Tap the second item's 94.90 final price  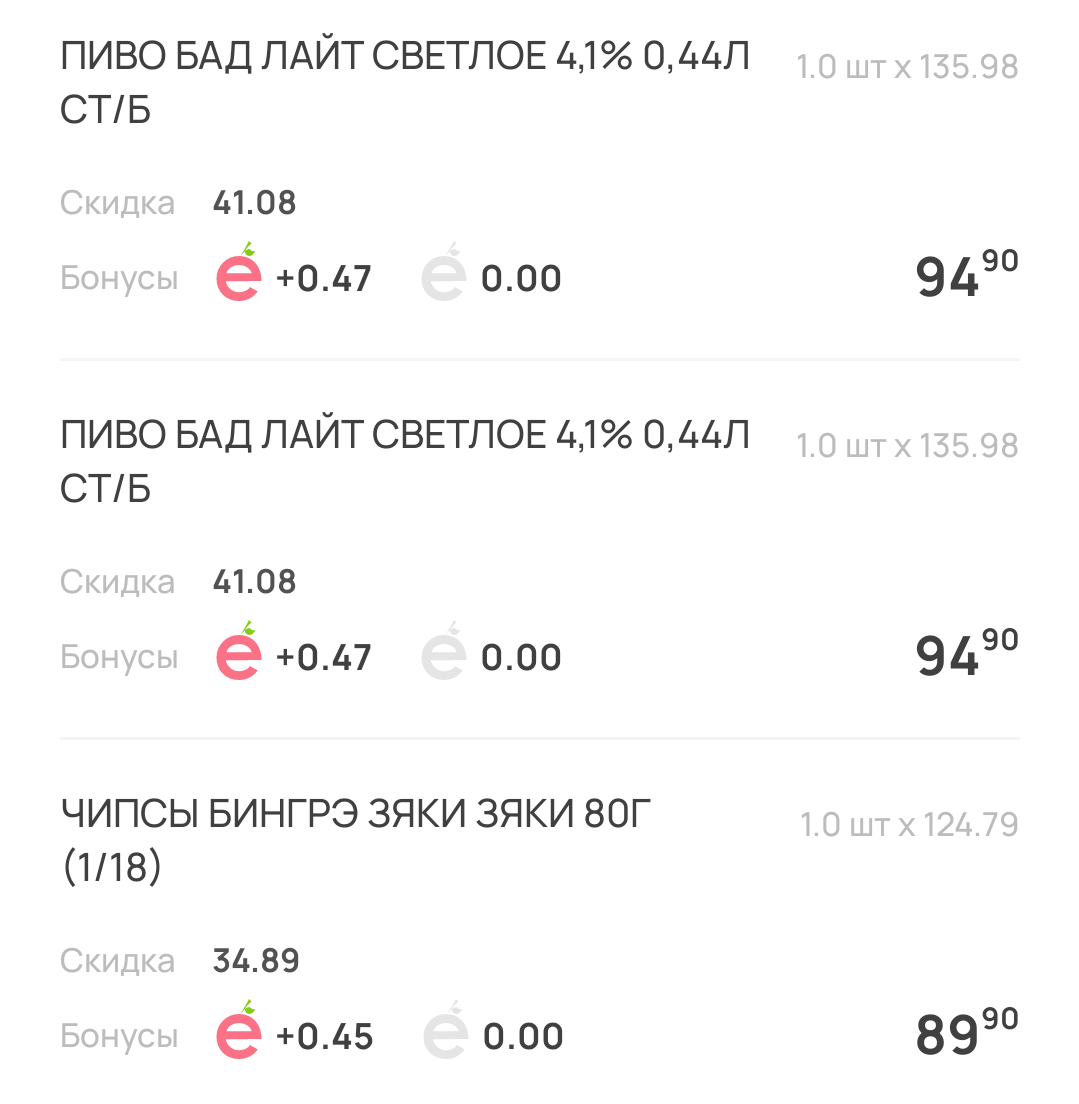pos(967,653)
